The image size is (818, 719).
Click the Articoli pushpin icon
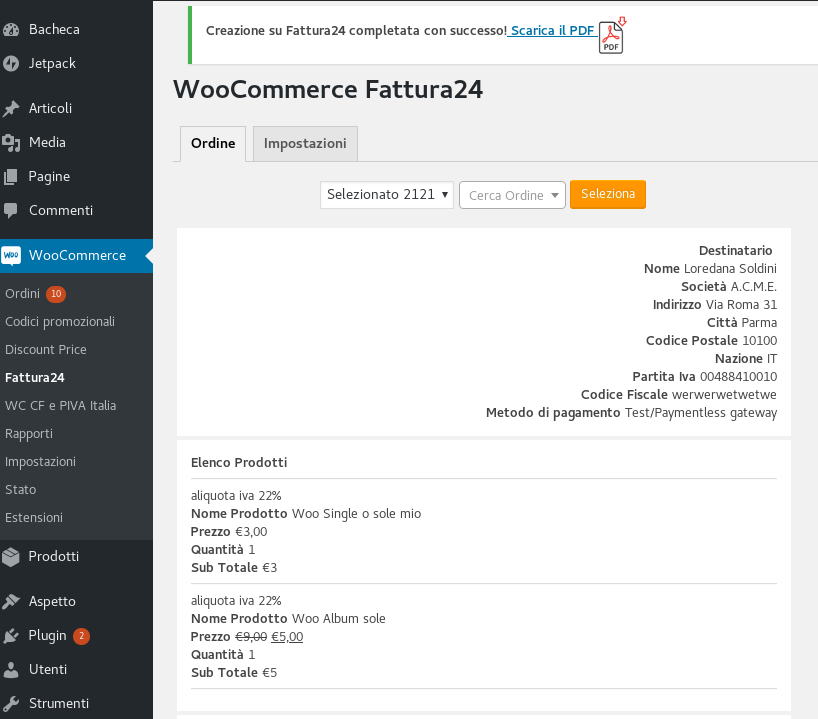pyautogui.click(x=11, y=109)
